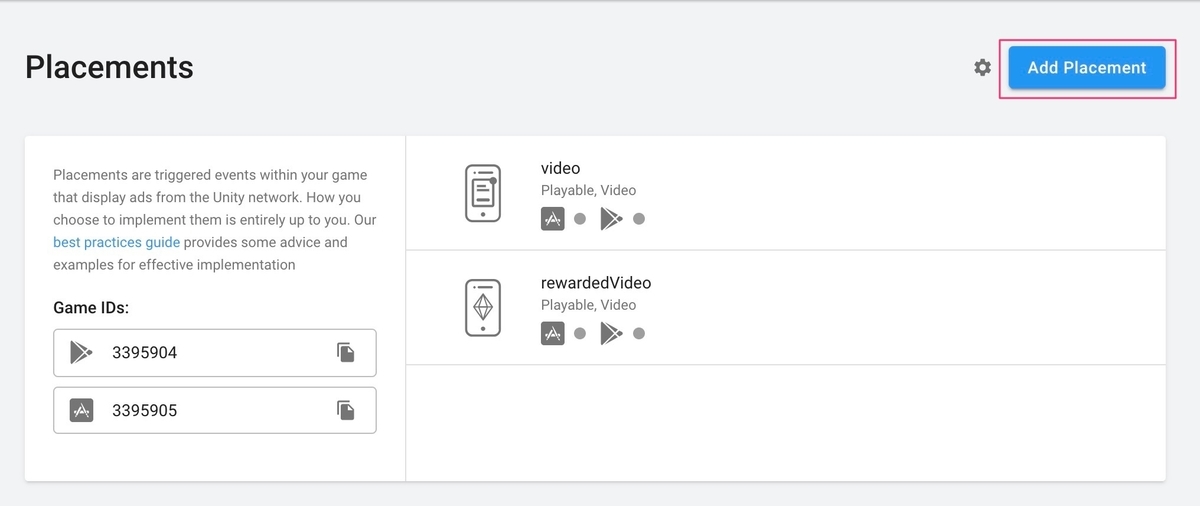Open the video placement name
This screenshot has width=1200, height=506.
560,168
